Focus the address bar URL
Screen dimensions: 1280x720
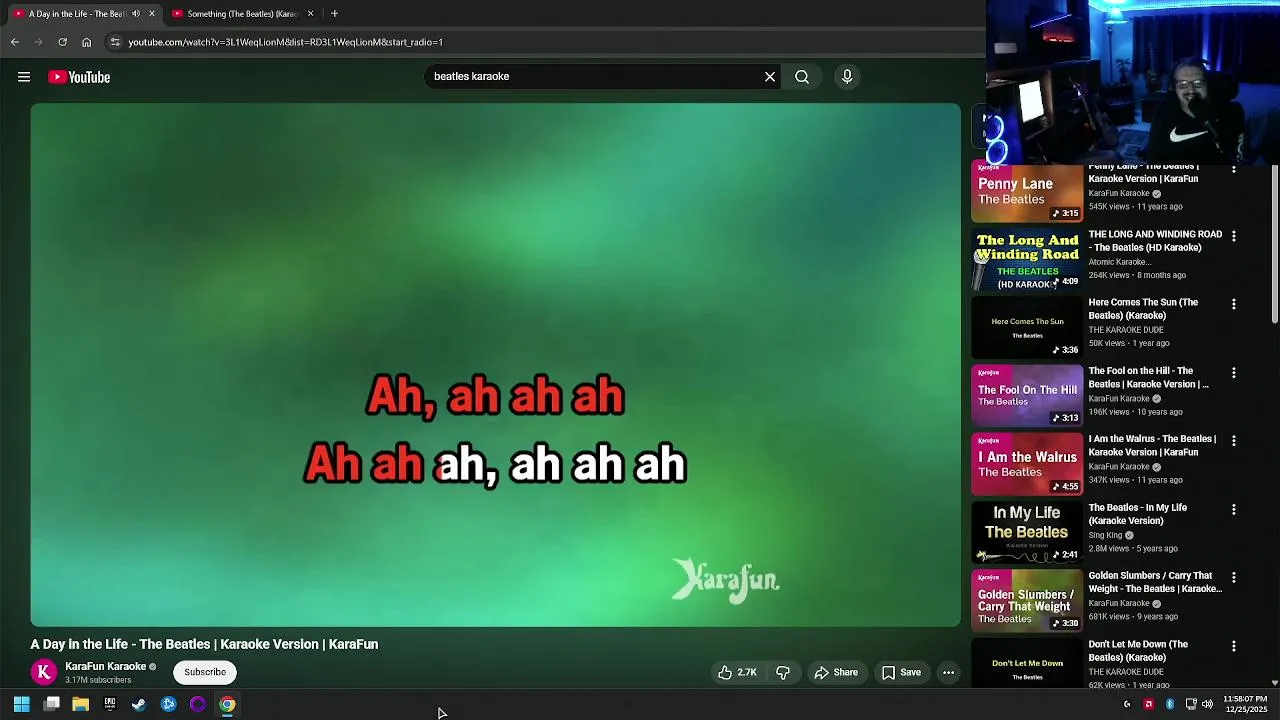coord(285,42)
